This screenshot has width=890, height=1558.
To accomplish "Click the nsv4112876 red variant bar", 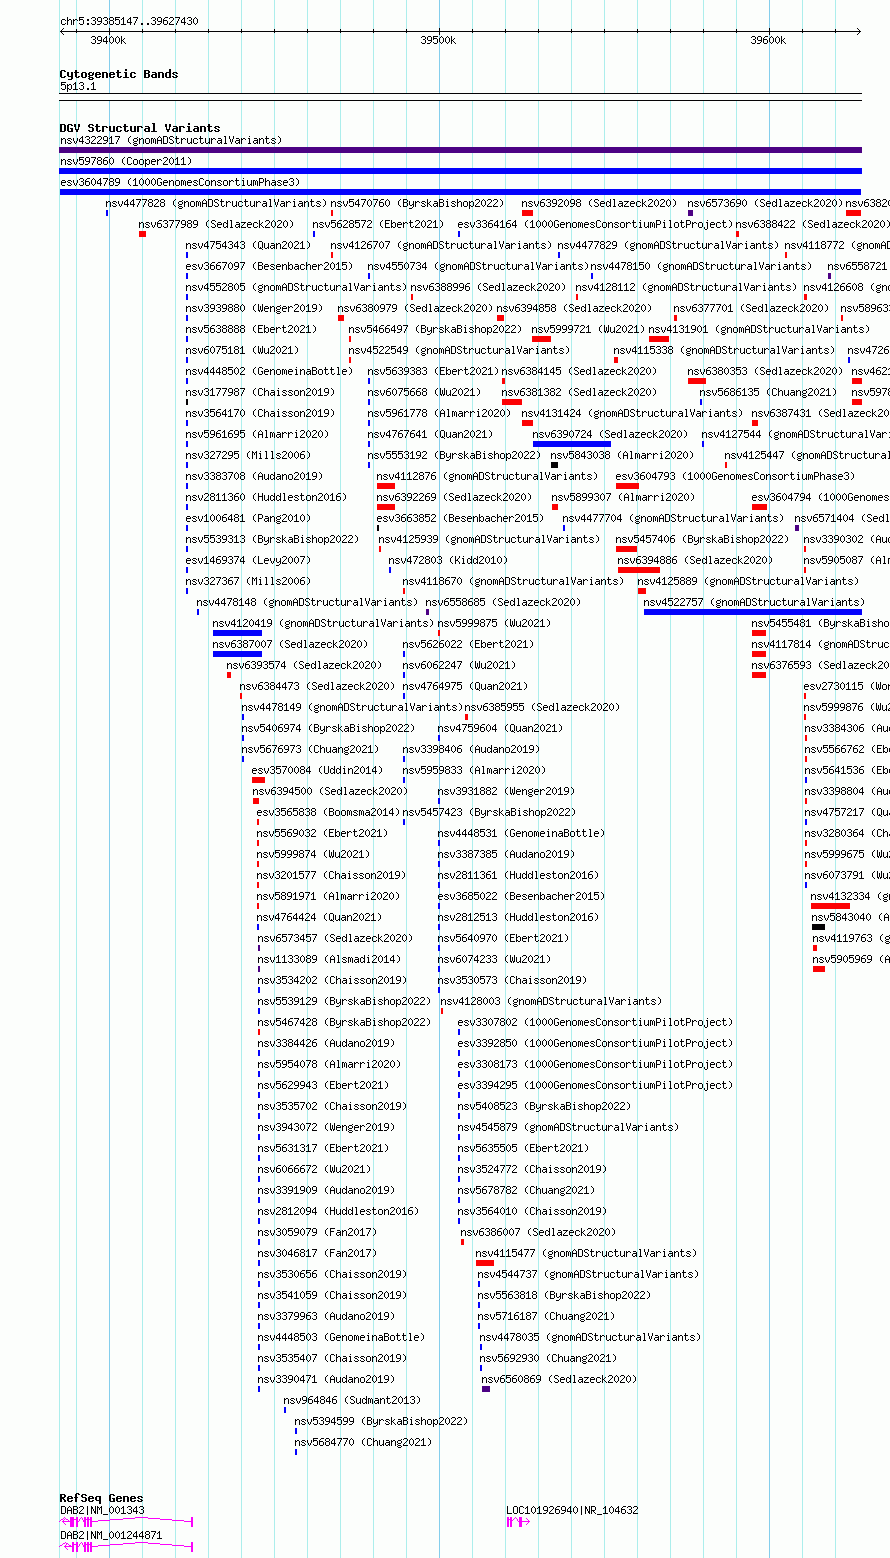I will (x=386, y=486).
